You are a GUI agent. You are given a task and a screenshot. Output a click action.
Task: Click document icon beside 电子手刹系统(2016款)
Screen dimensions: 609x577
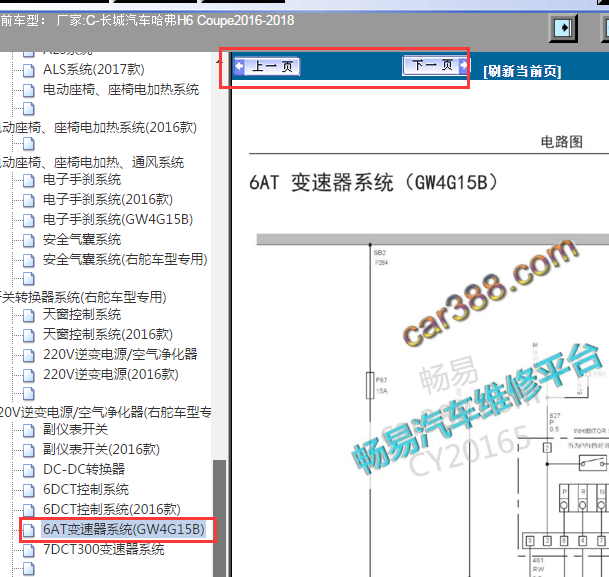click(28, 200)
